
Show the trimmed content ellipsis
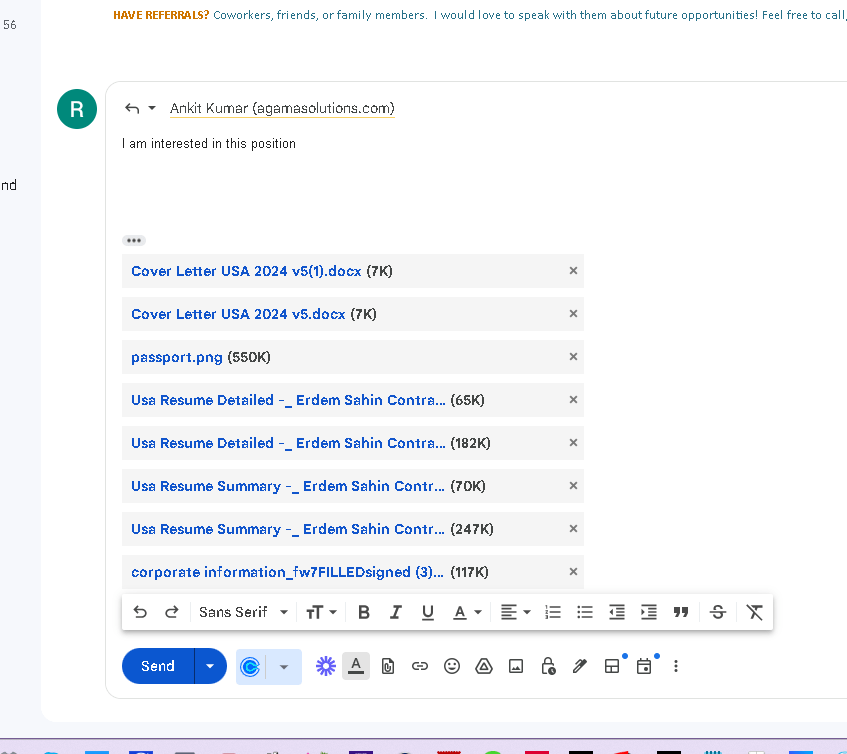coord(134,240)
